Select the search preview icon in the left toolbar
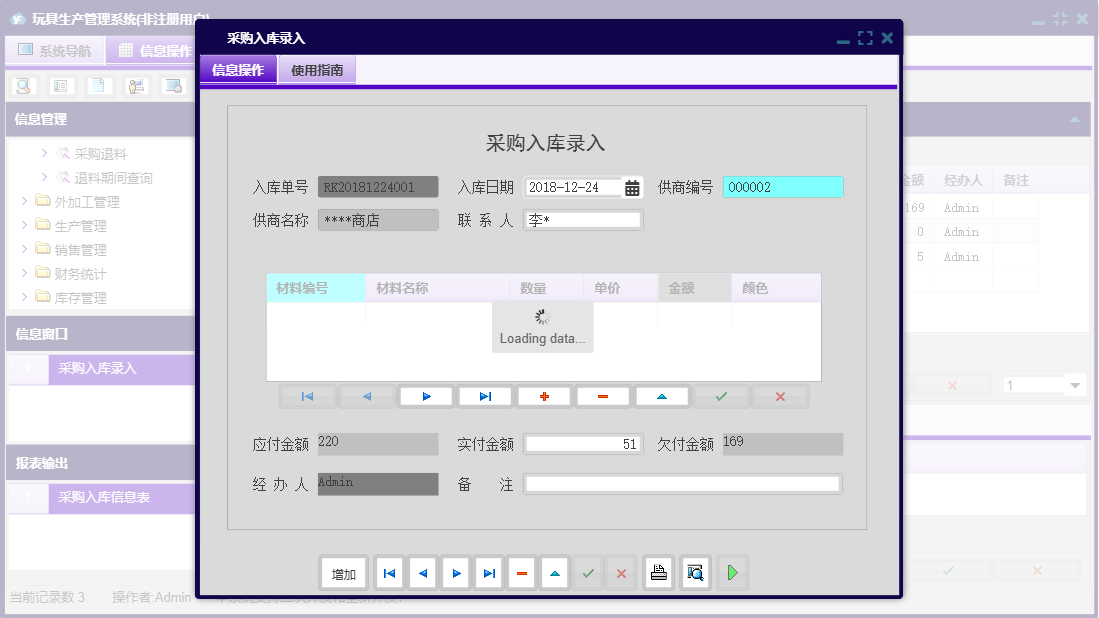 pos(22,86)
